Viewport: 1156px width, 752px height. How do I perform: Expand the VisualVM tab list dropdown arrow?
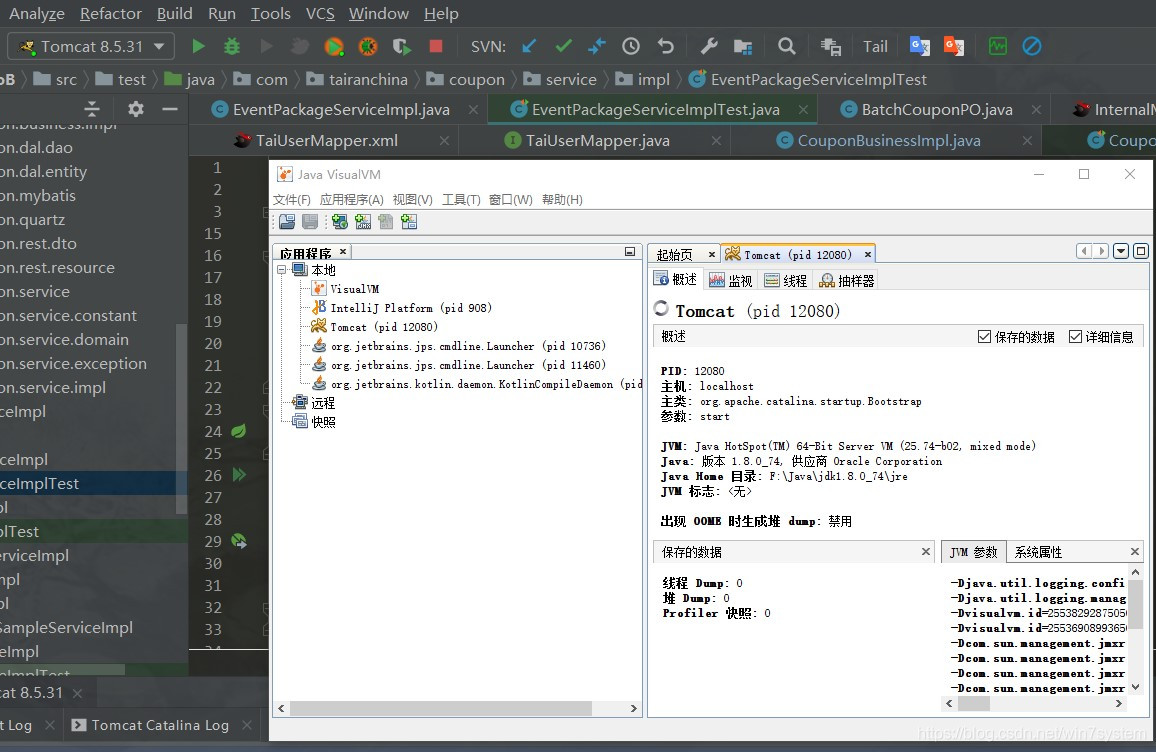tap(1121, 252)
